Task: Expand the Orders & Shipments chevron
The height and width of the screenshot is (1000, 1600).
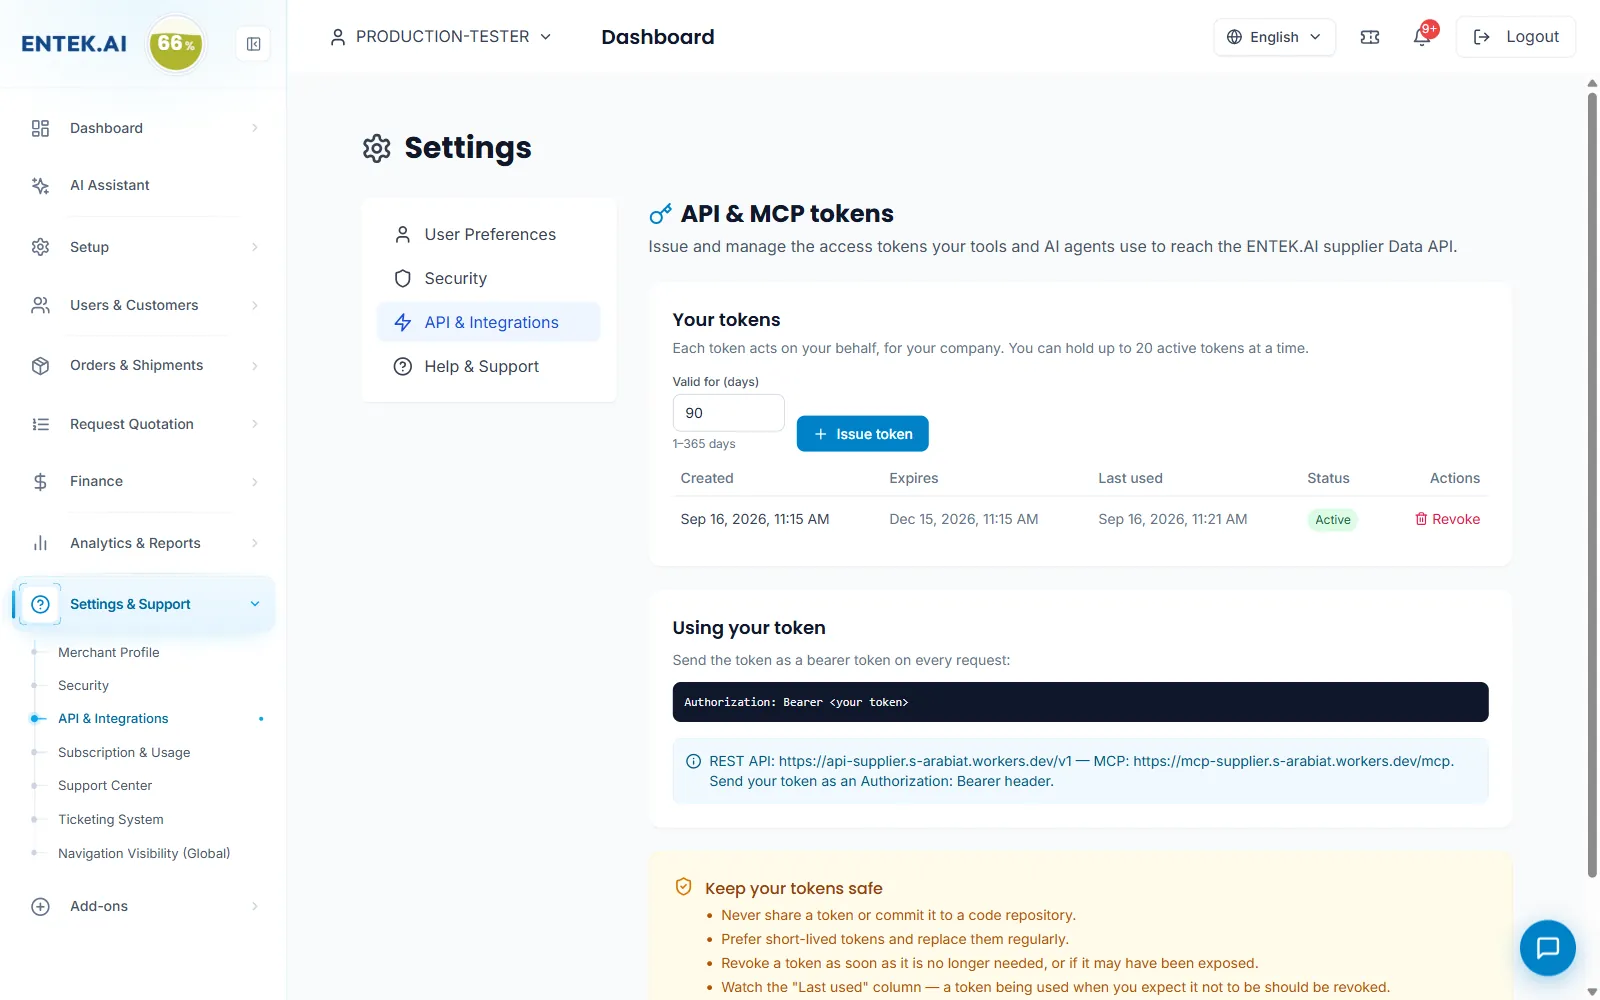Action: pyautogui.click(x=255, y=365)
